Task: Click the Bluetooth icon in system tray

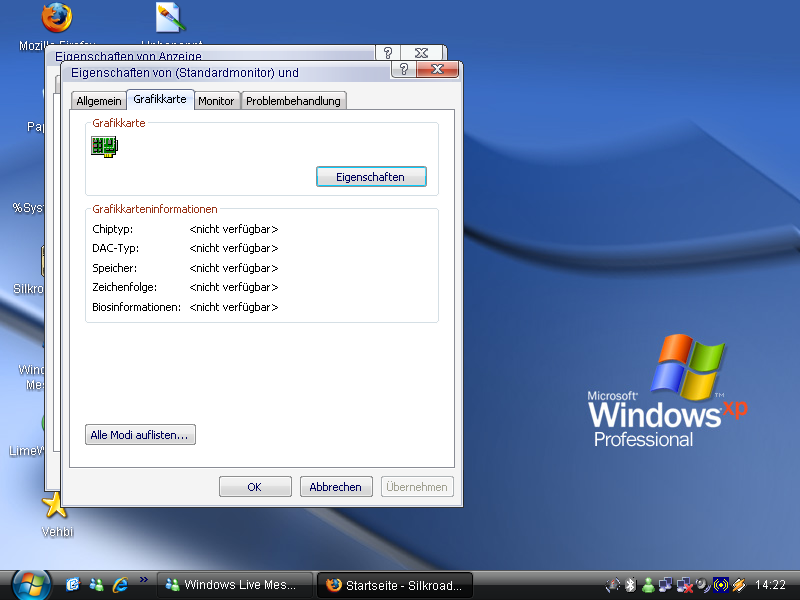Action: point(630,585)
